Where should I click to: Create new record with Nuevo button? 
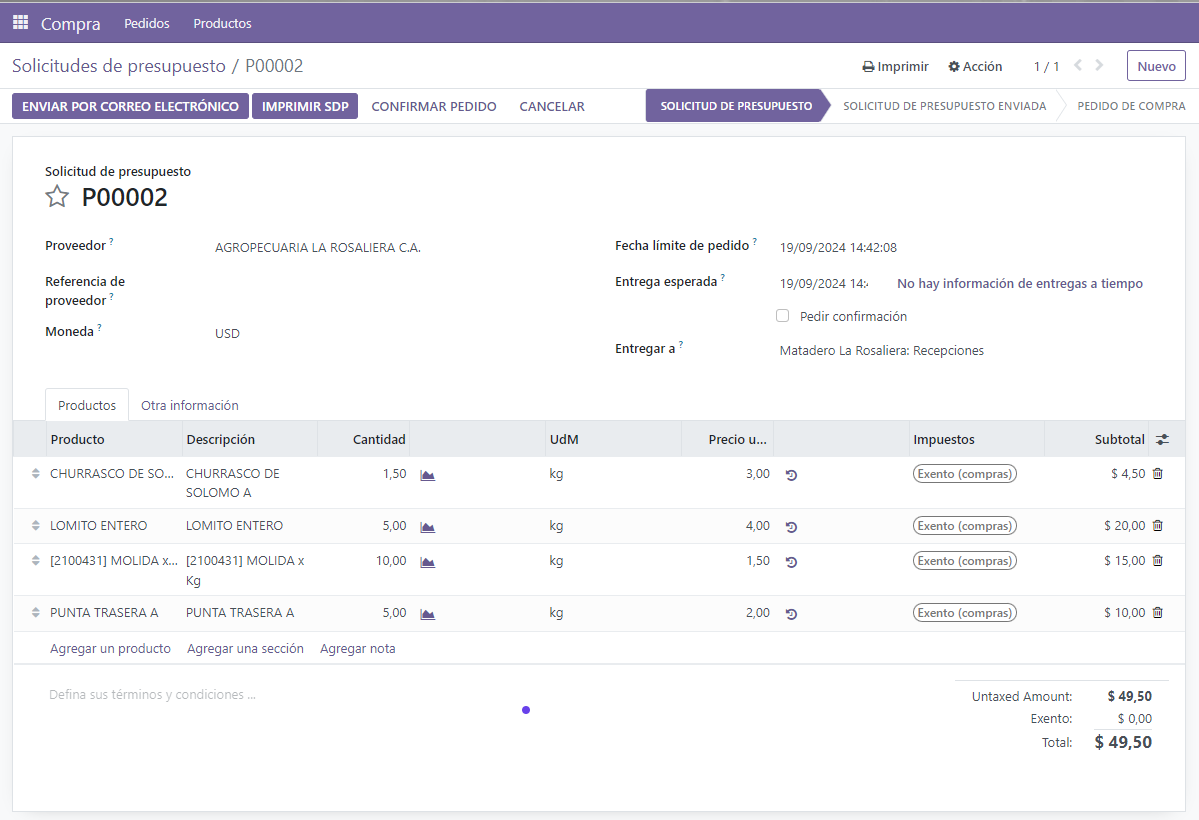(x=1156, y=66)
